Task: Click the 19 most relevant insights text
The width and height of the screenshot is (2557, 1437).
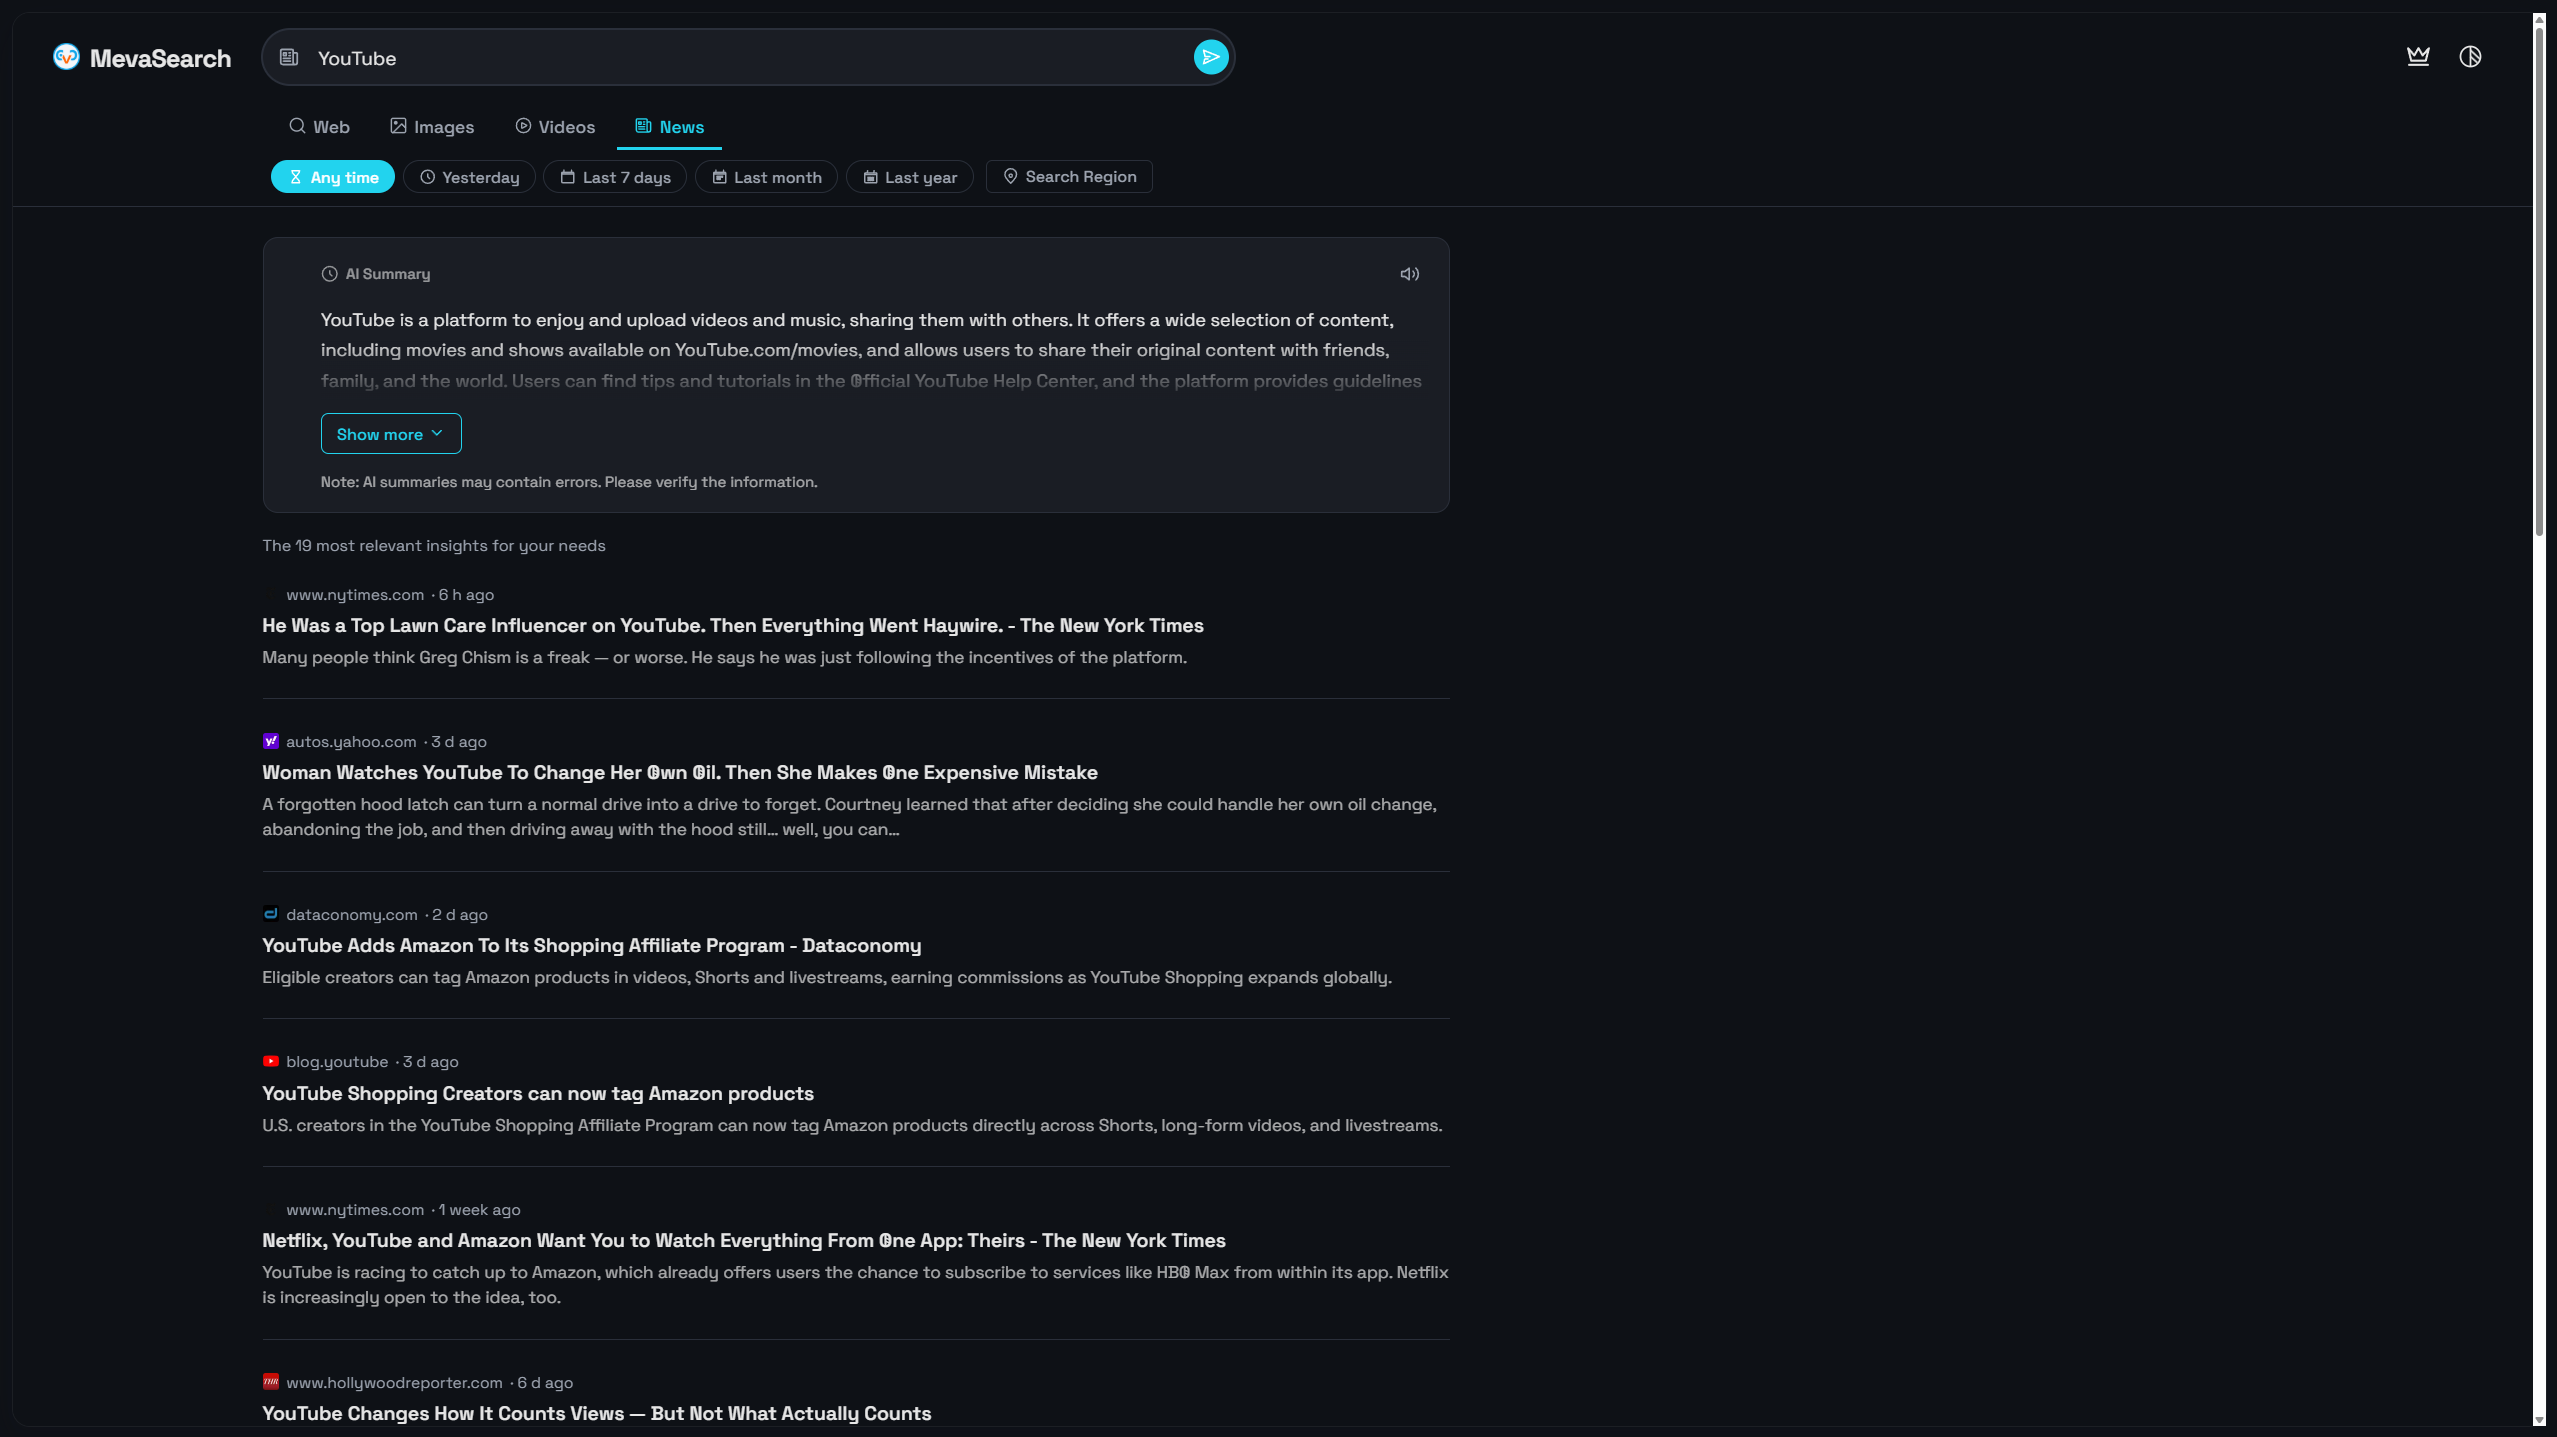Action: pos(434,546)
